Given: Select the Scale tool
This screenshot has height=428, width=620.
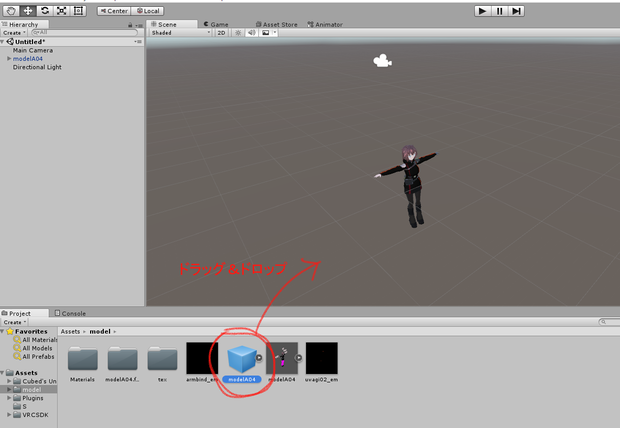Looking at the screenshot, I should (62, 11).
